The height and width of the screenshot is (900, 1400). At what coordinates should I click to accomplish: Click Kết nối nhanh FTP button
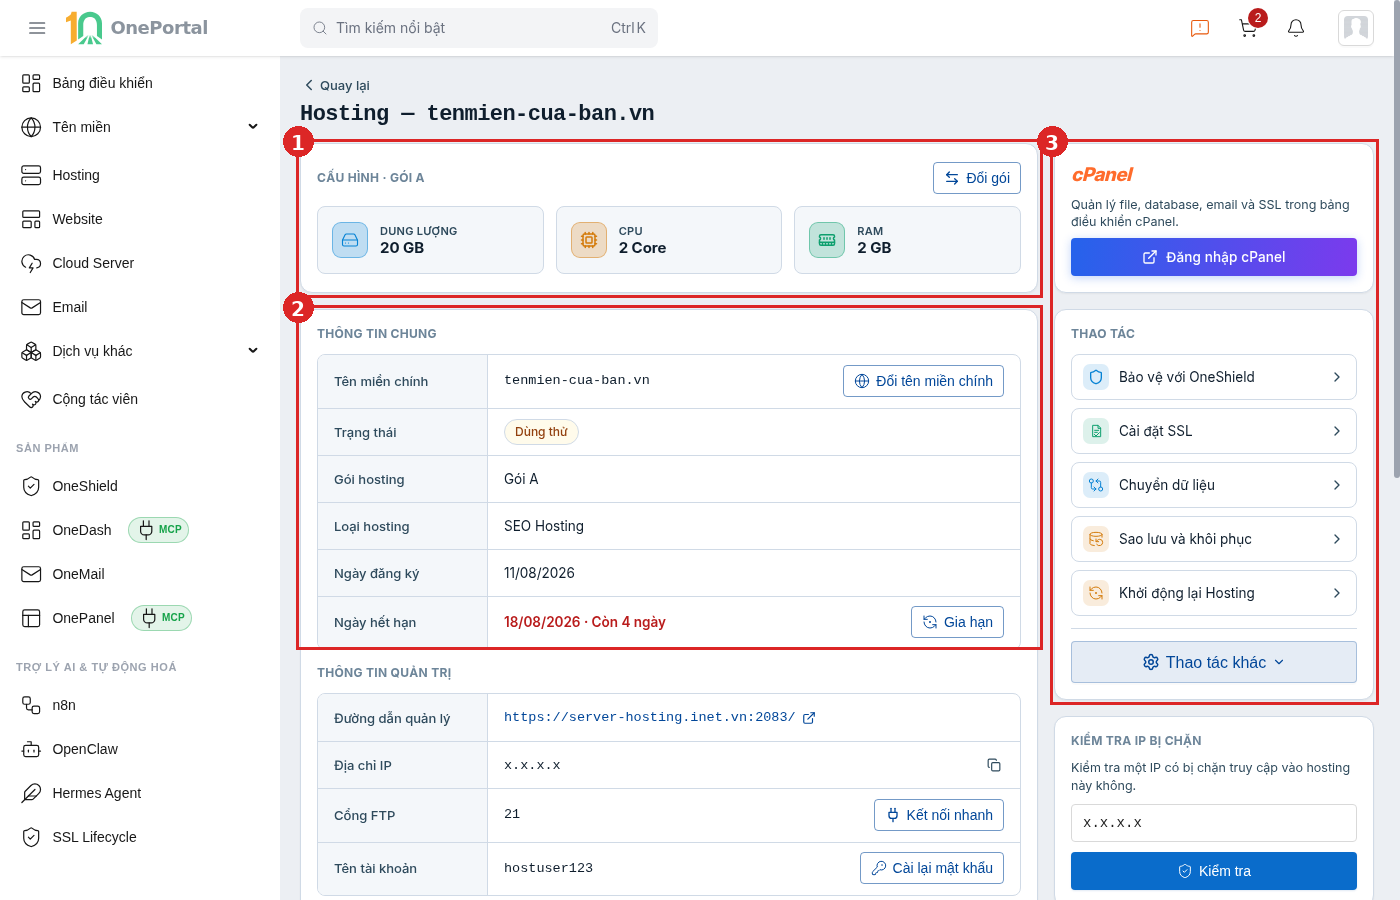[x=939, y=815]
